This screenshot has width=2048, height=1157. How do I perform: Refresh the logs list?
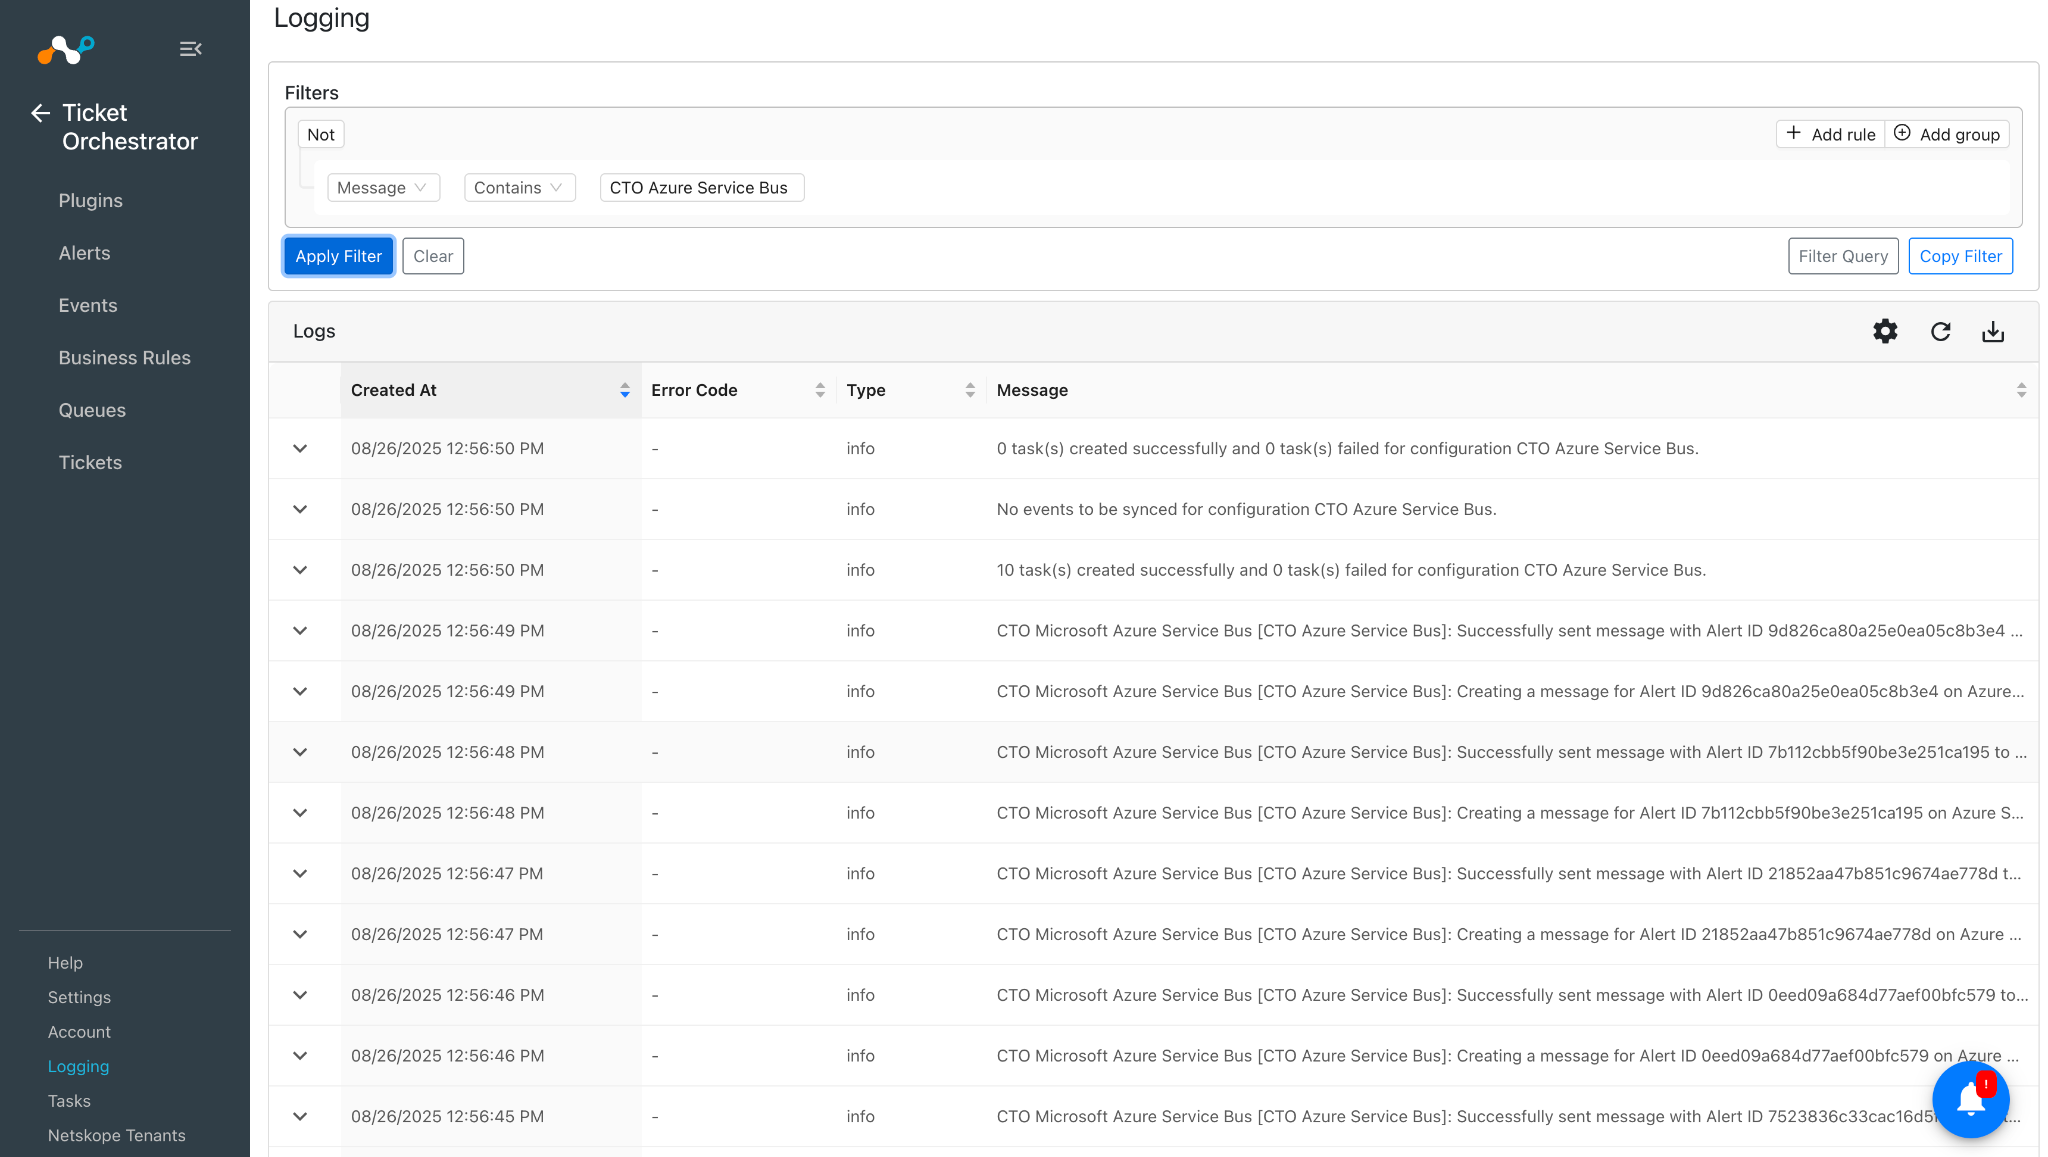tap(1941, 332)
